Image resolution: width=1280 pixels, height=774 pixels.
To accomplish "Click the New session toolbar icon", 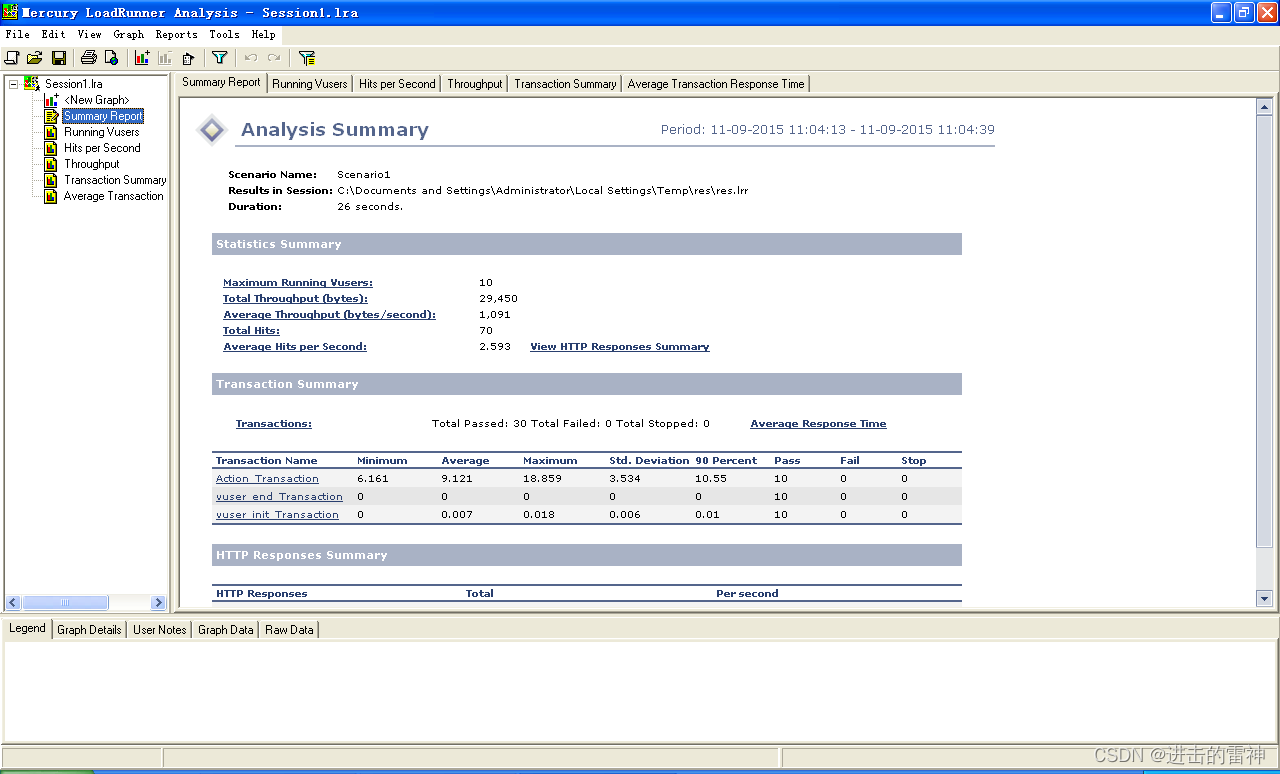I will click(x=12, y=58).
